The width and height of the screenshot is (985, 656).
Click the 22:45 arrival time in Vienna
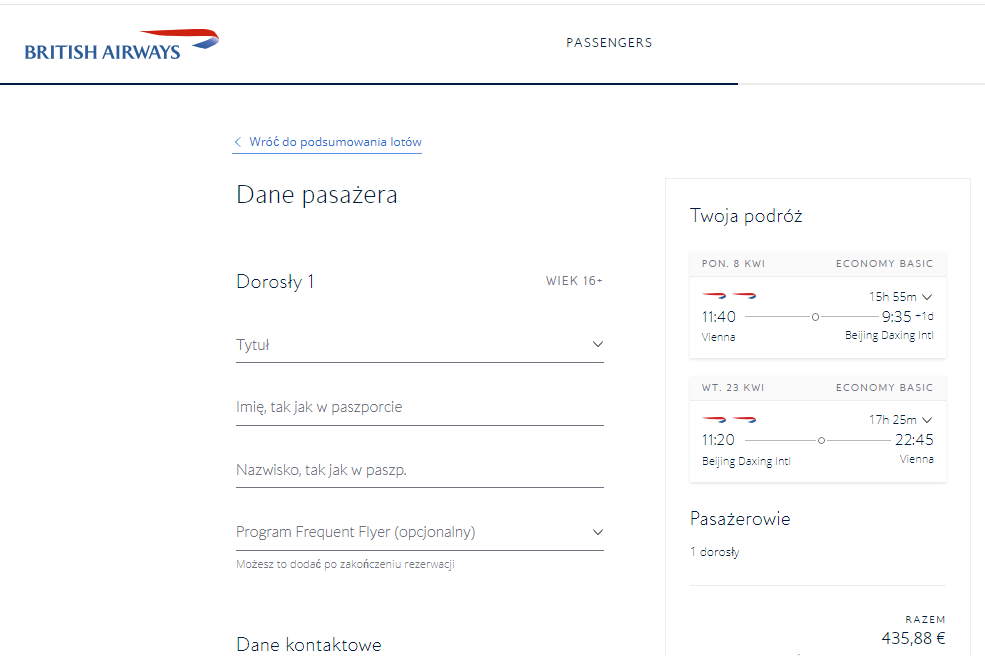914,440
